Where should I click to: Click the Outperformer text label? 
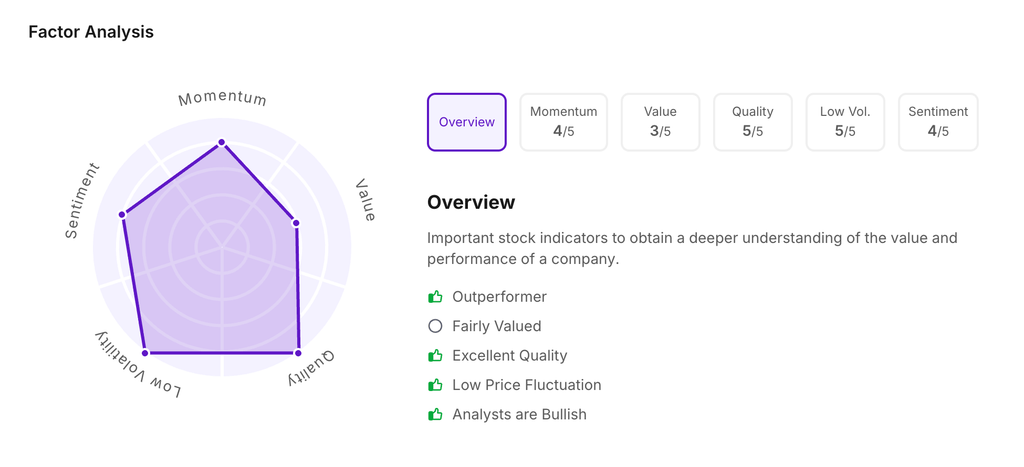pos(499,297)
